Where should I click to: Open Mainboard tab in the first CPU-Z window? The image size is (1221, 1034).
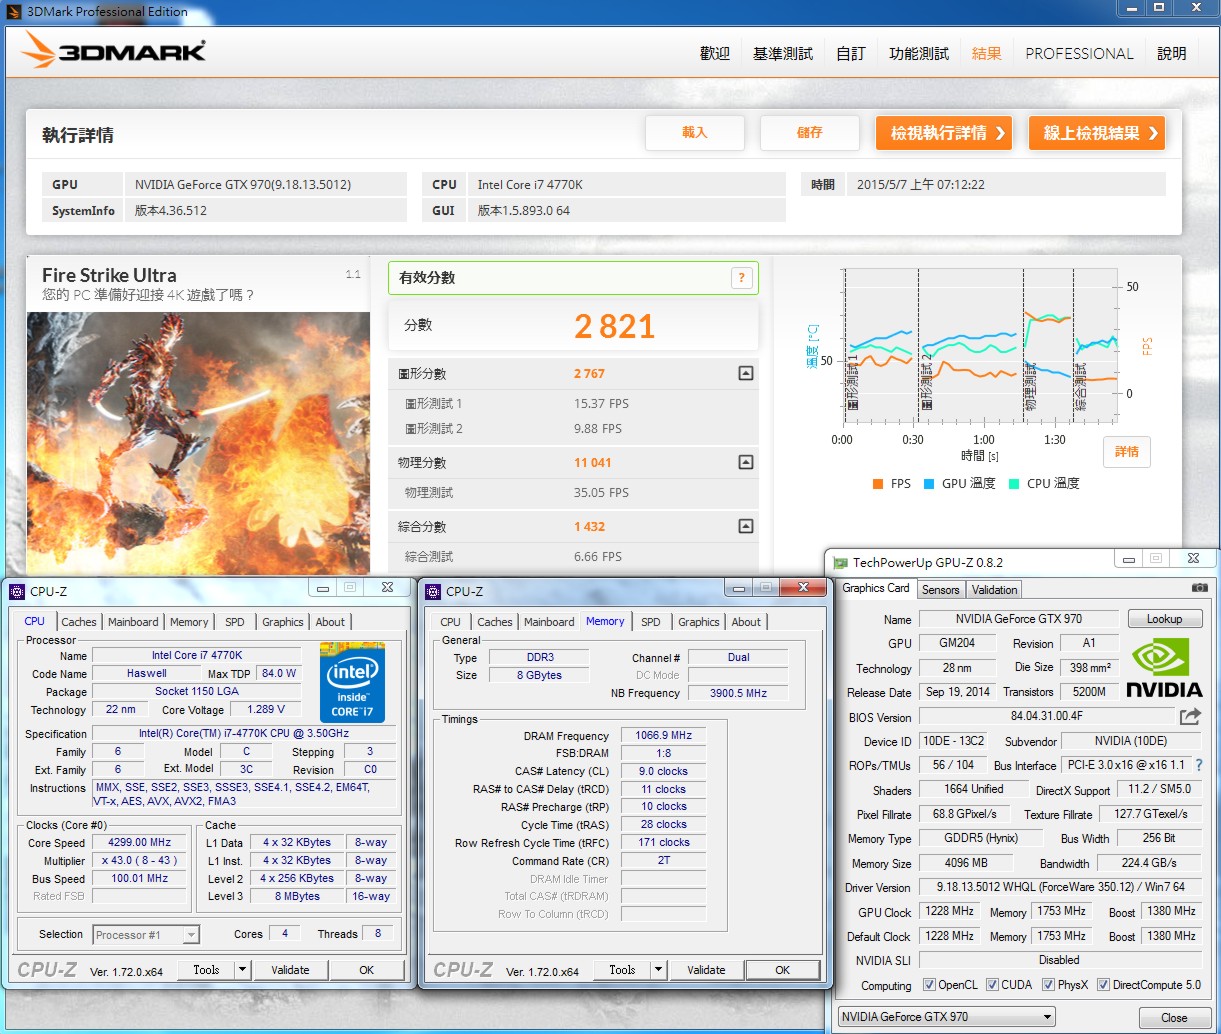tap(133, 622)
